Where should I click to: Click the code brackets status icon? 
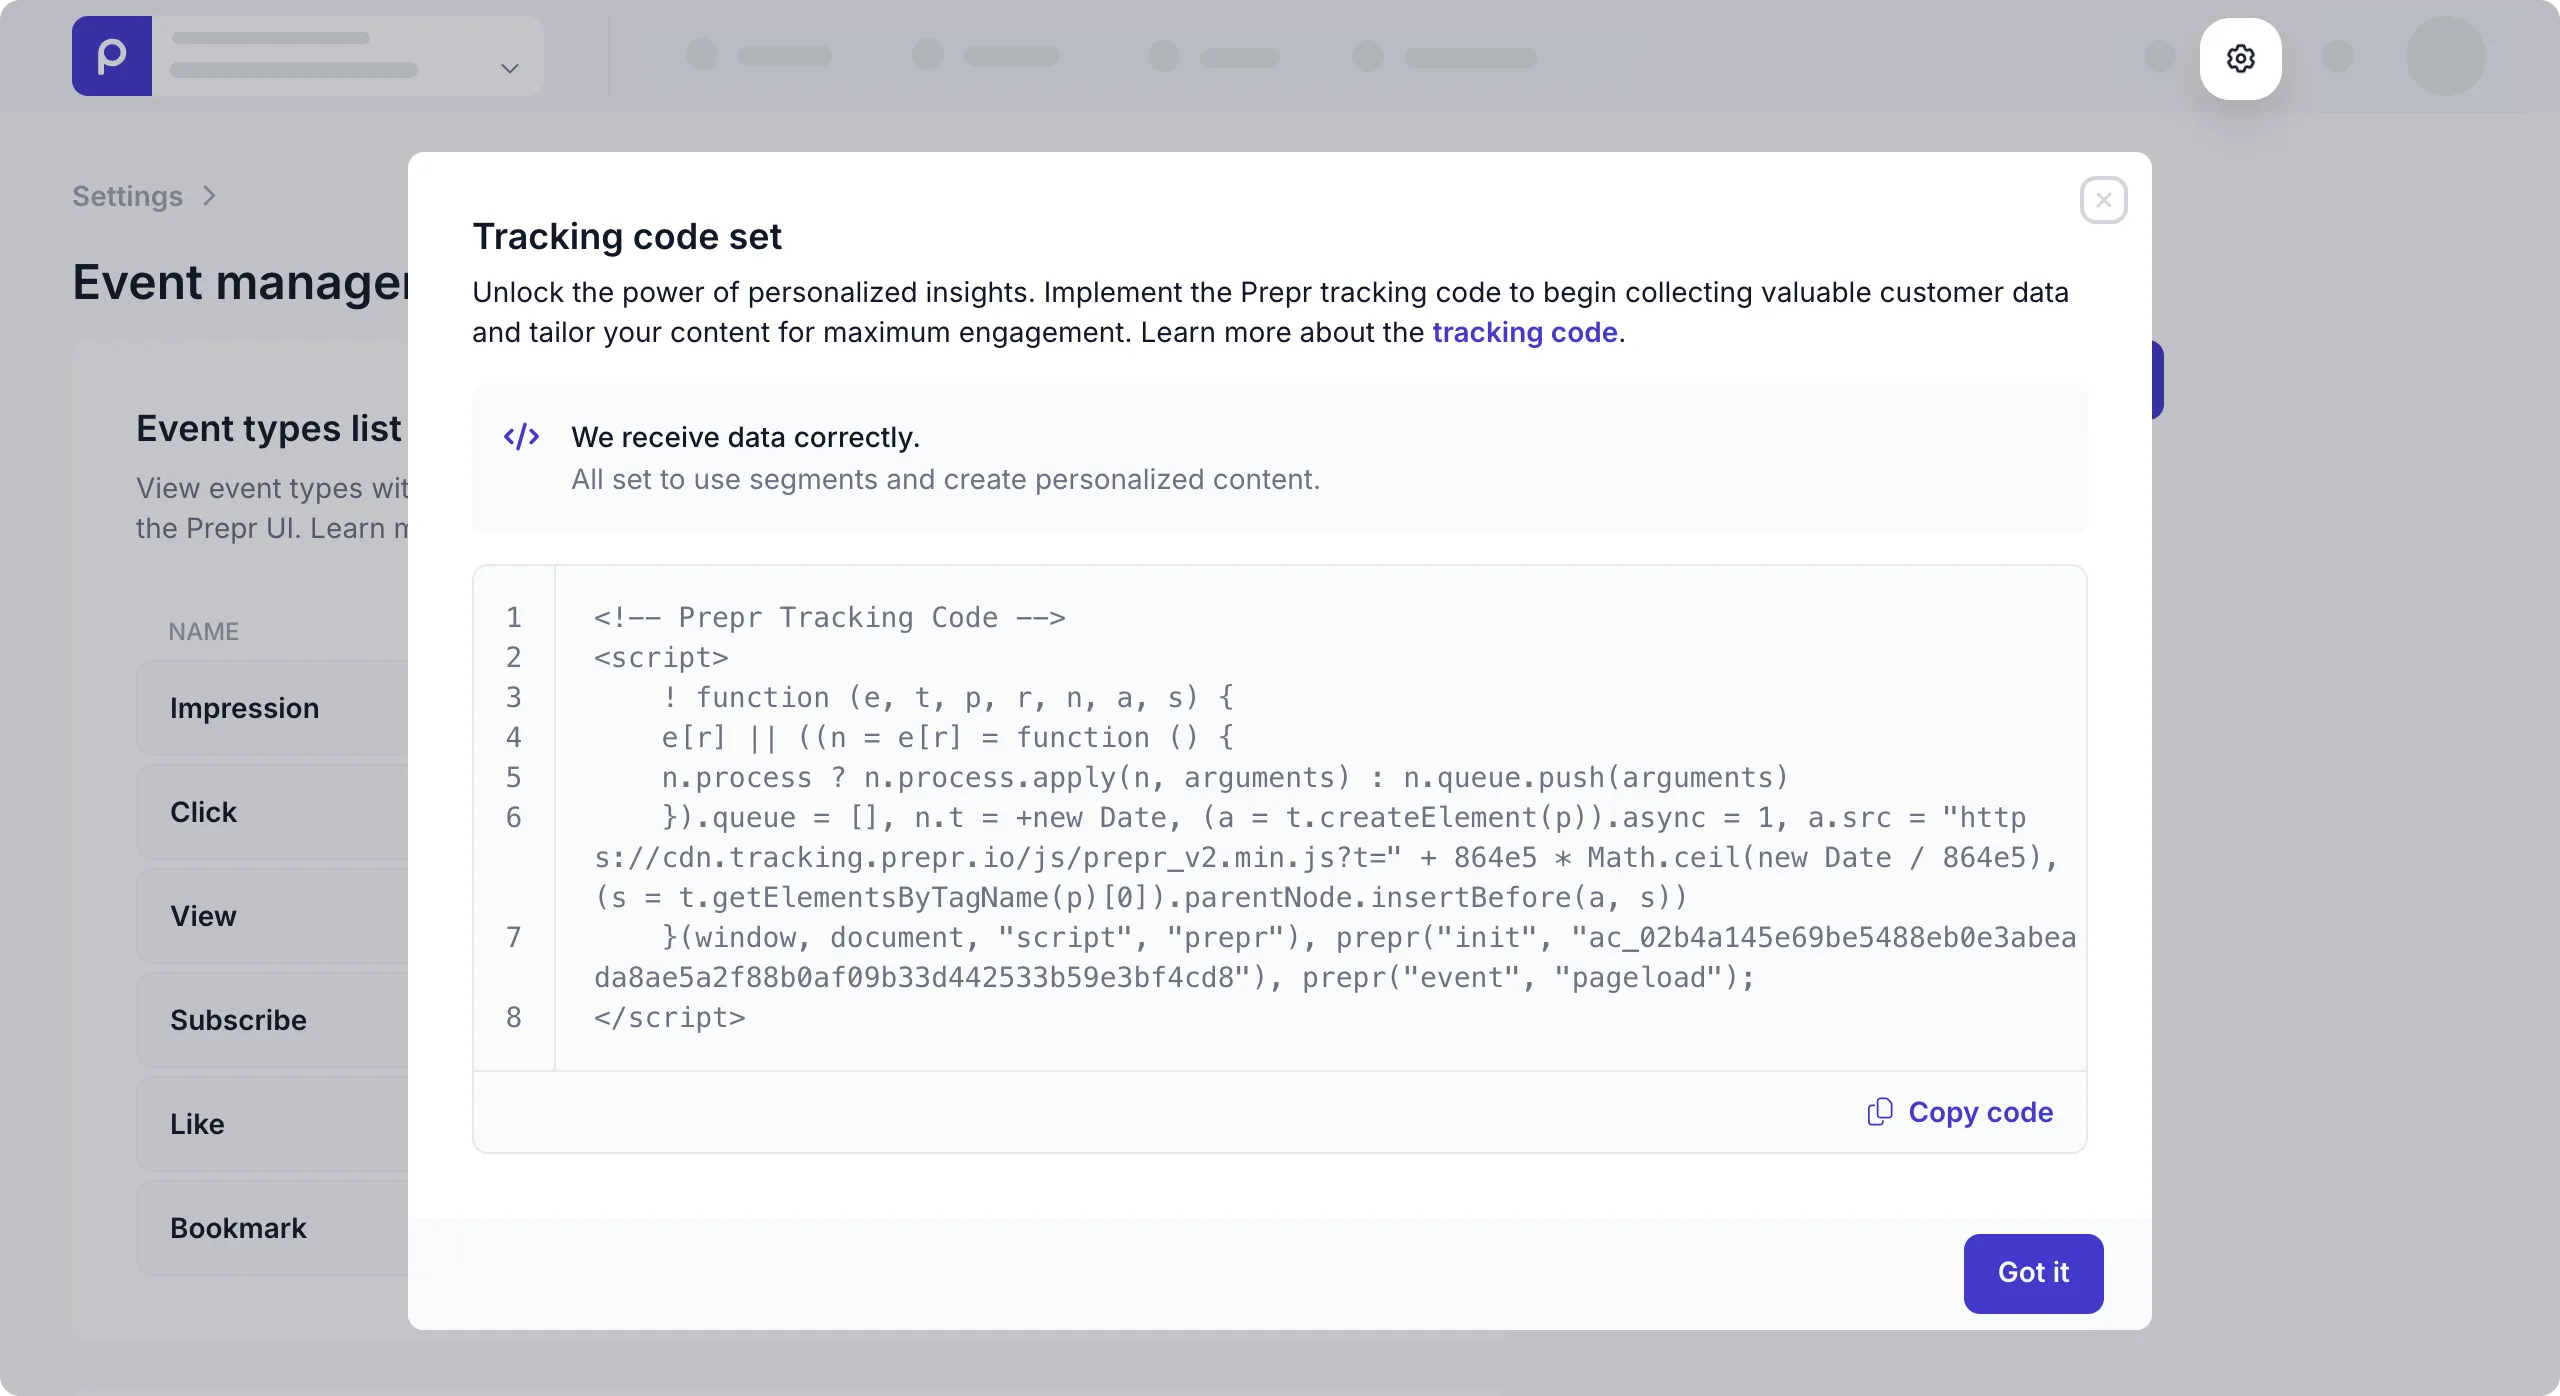click(x=521, y=437)
